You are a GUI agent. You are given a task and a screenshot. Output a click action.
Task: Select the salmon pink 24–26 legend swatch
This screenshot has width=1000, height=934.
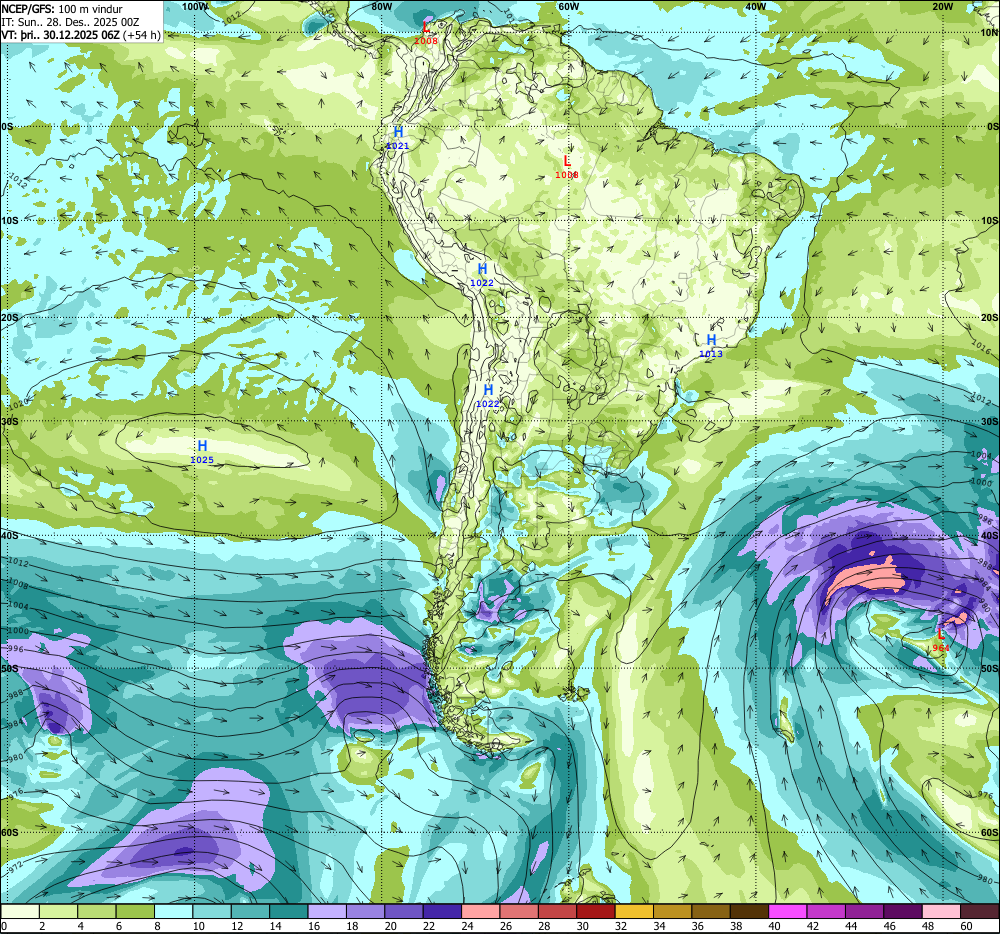481,911
